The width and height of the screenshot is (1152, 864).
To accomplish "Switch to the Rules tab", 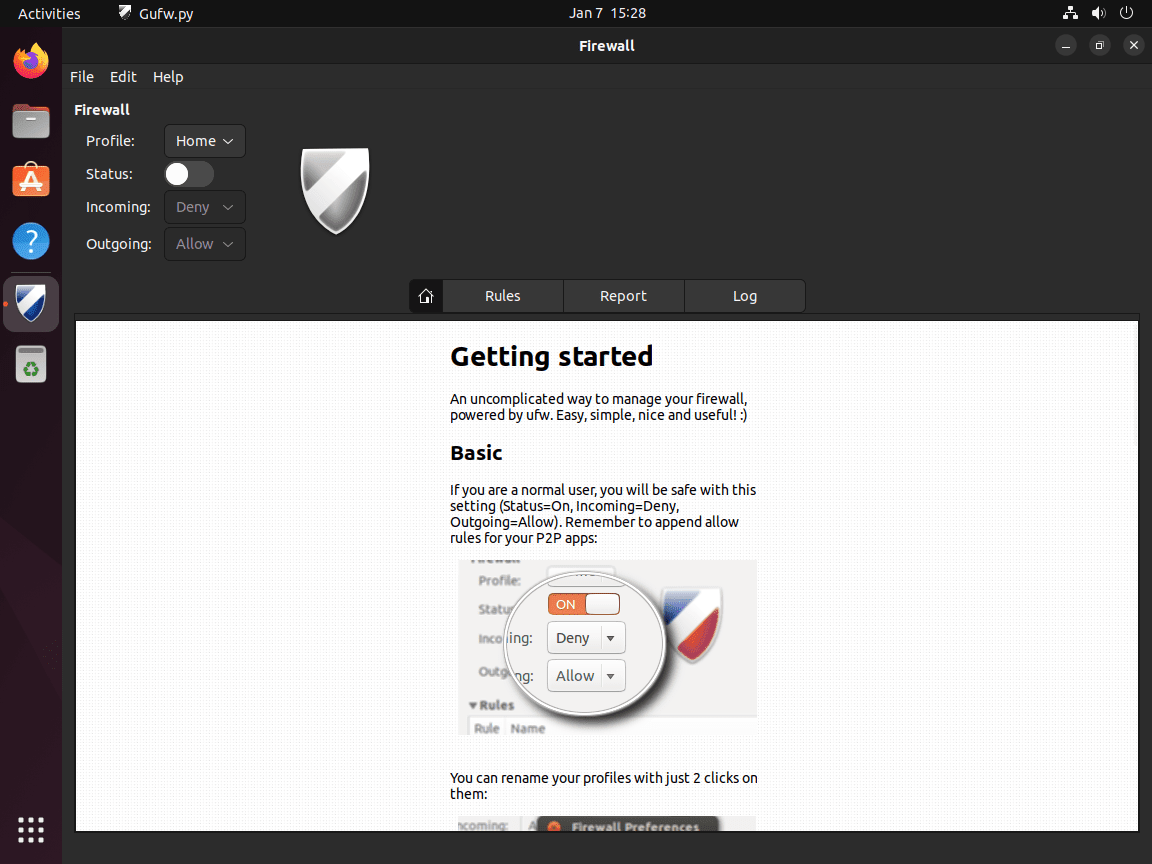I will (502, 296).
